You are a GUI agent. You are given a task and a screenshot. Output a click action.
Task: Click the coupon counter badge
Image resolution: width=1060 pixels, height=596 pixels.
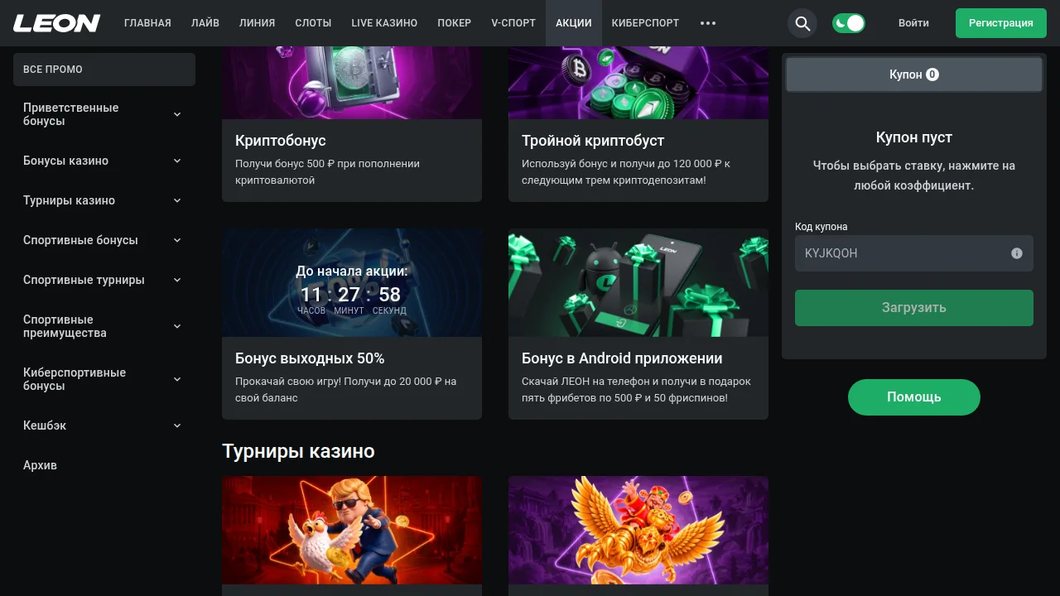tap(932, 74)
